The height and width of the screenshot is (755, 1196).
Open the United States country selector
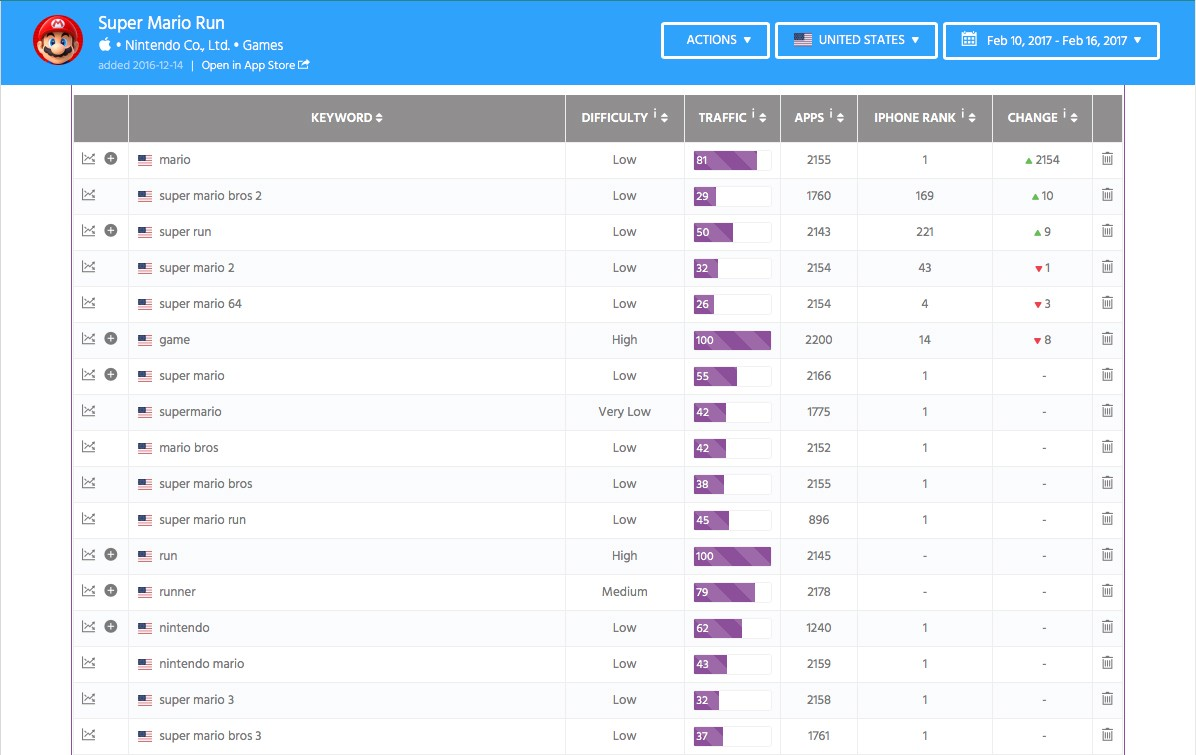click(x=856, y=40)
